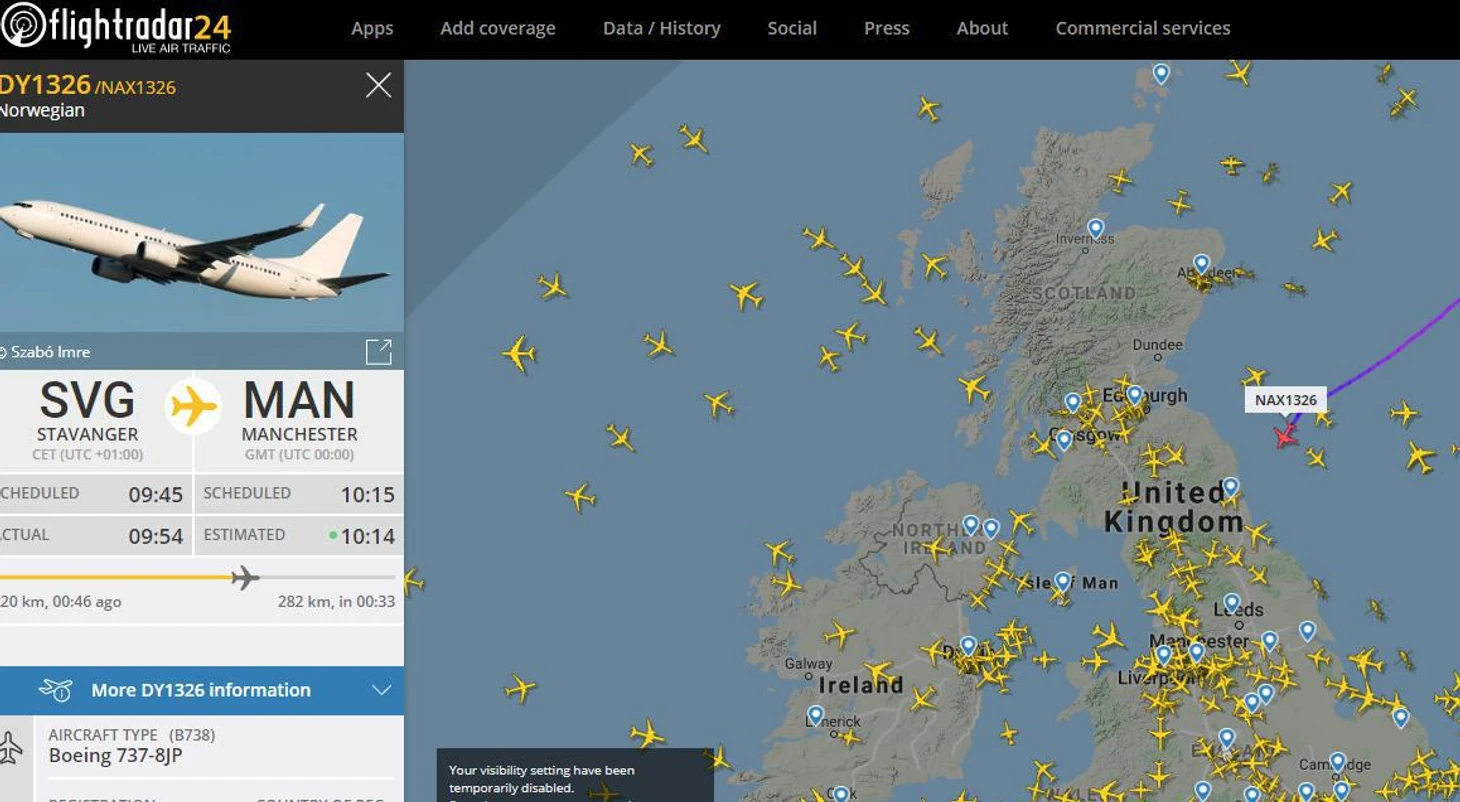Open the Social menu
The width and height of the screenshot is (1460, 802).
[x=792, y=29]
